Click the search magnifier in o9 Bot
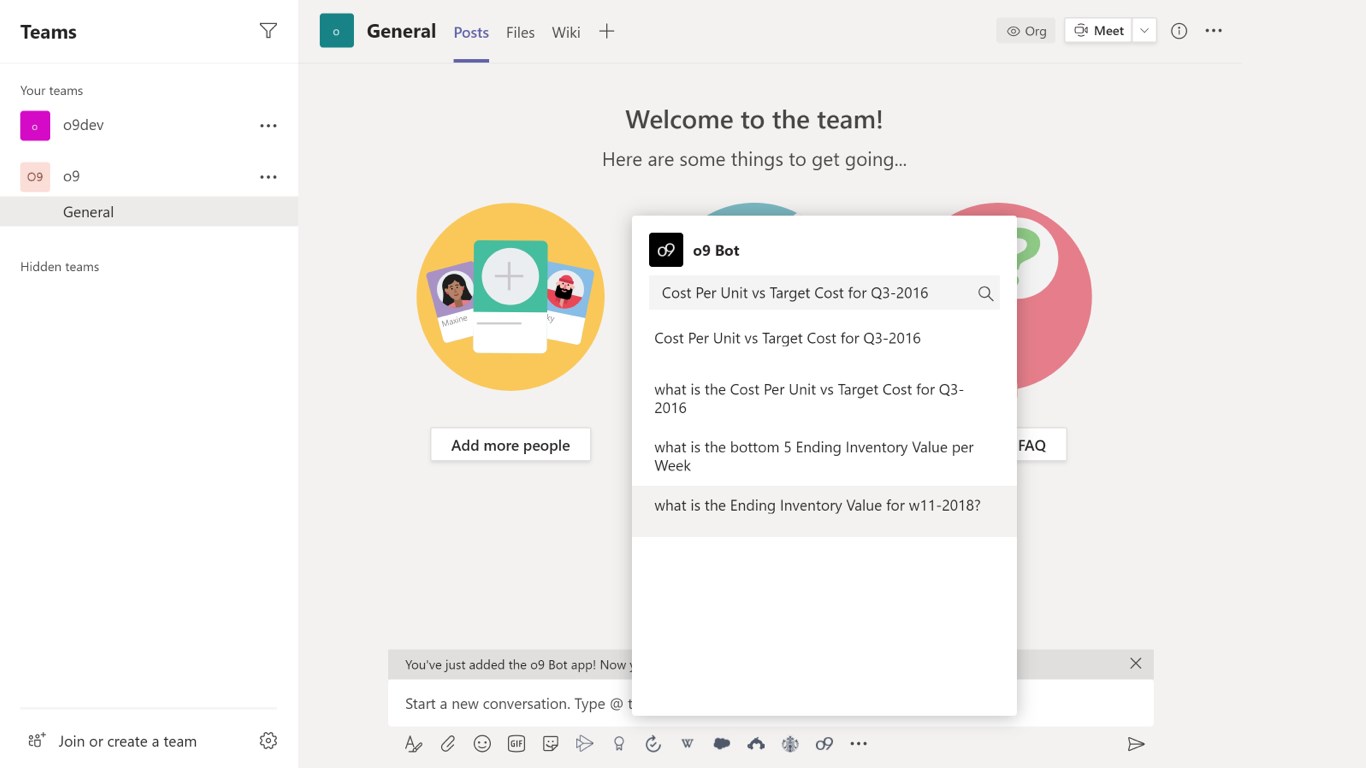 pos(985,293)
